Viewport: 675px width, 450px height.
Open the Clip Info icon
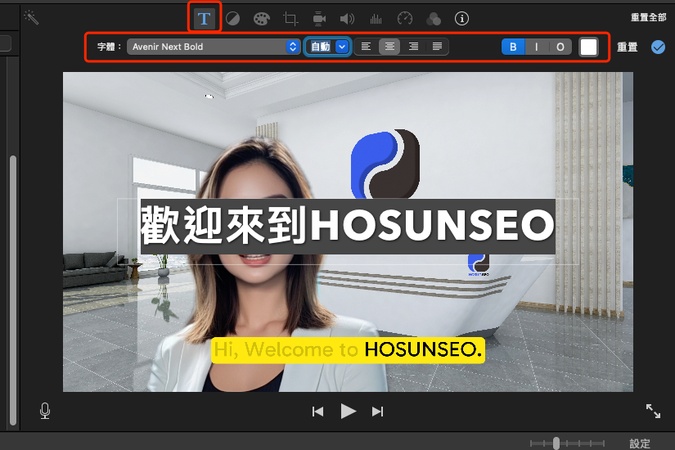(x=462, y=18)
